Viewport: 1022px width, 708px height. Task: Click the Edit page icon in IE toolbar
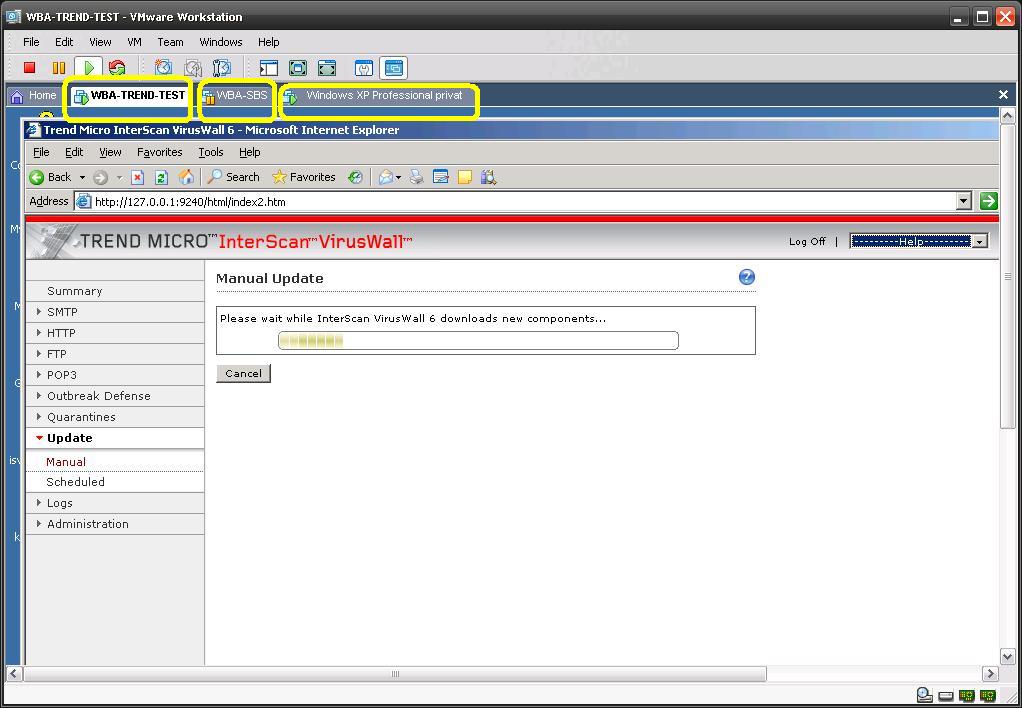[441, 177]
